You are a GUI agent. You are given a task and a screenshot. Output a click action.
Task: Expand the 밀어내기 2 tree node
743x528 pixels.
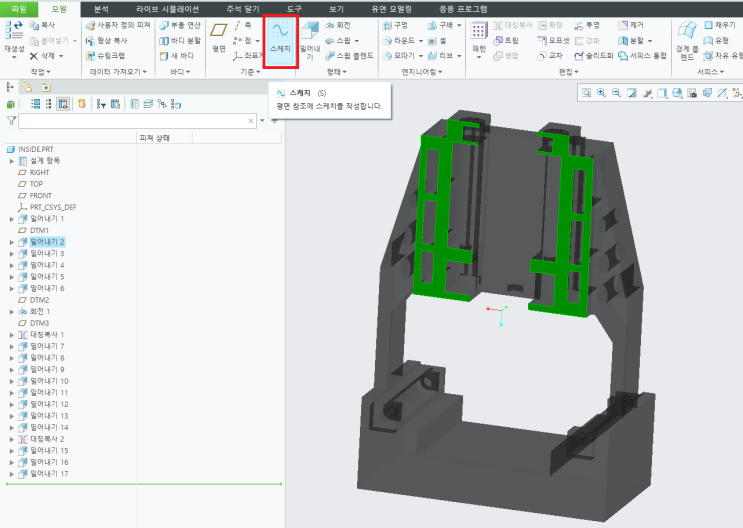point(12,242)
